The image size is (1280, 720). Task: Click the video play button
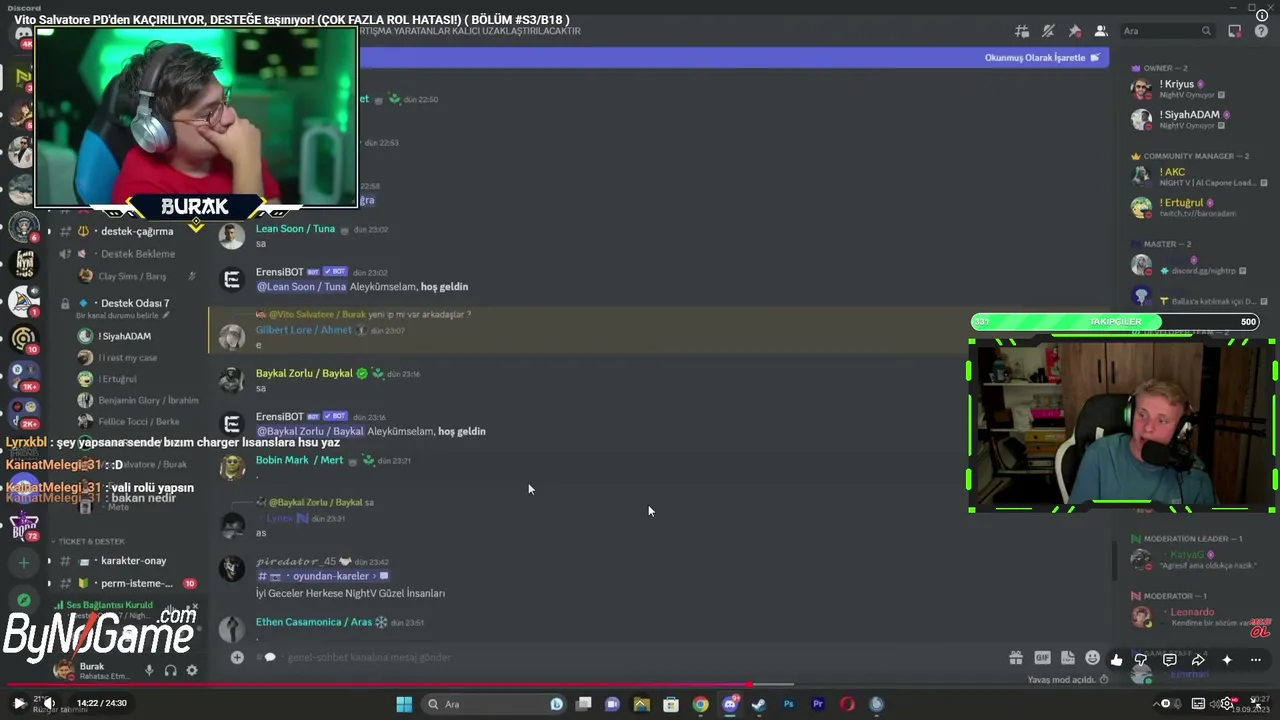point(18,703)
